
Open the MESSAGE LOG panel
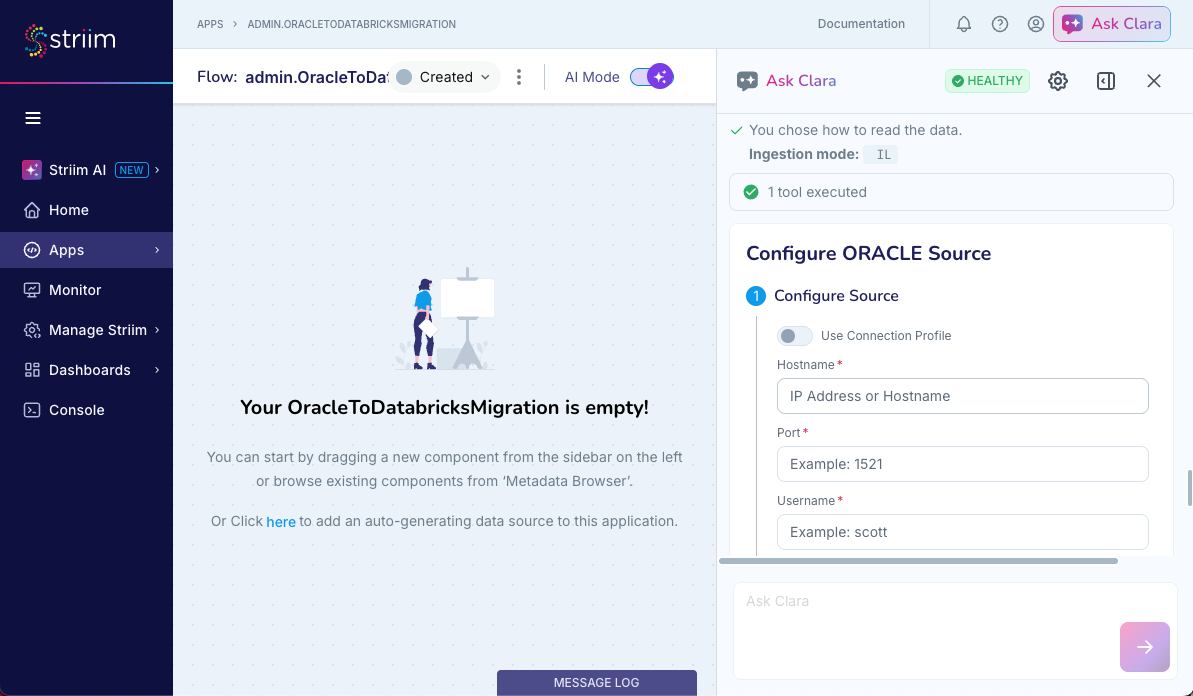coord(596,682)
